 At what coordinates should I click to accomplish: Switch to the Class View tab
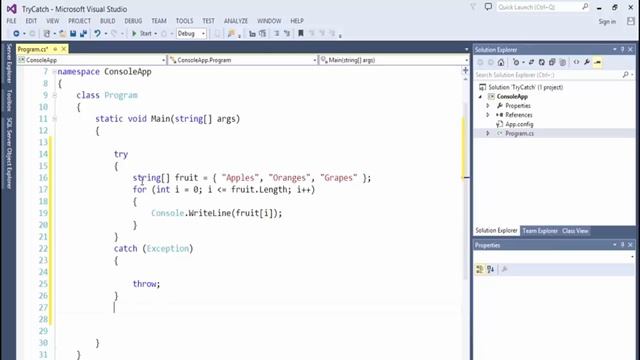[575, 231]
